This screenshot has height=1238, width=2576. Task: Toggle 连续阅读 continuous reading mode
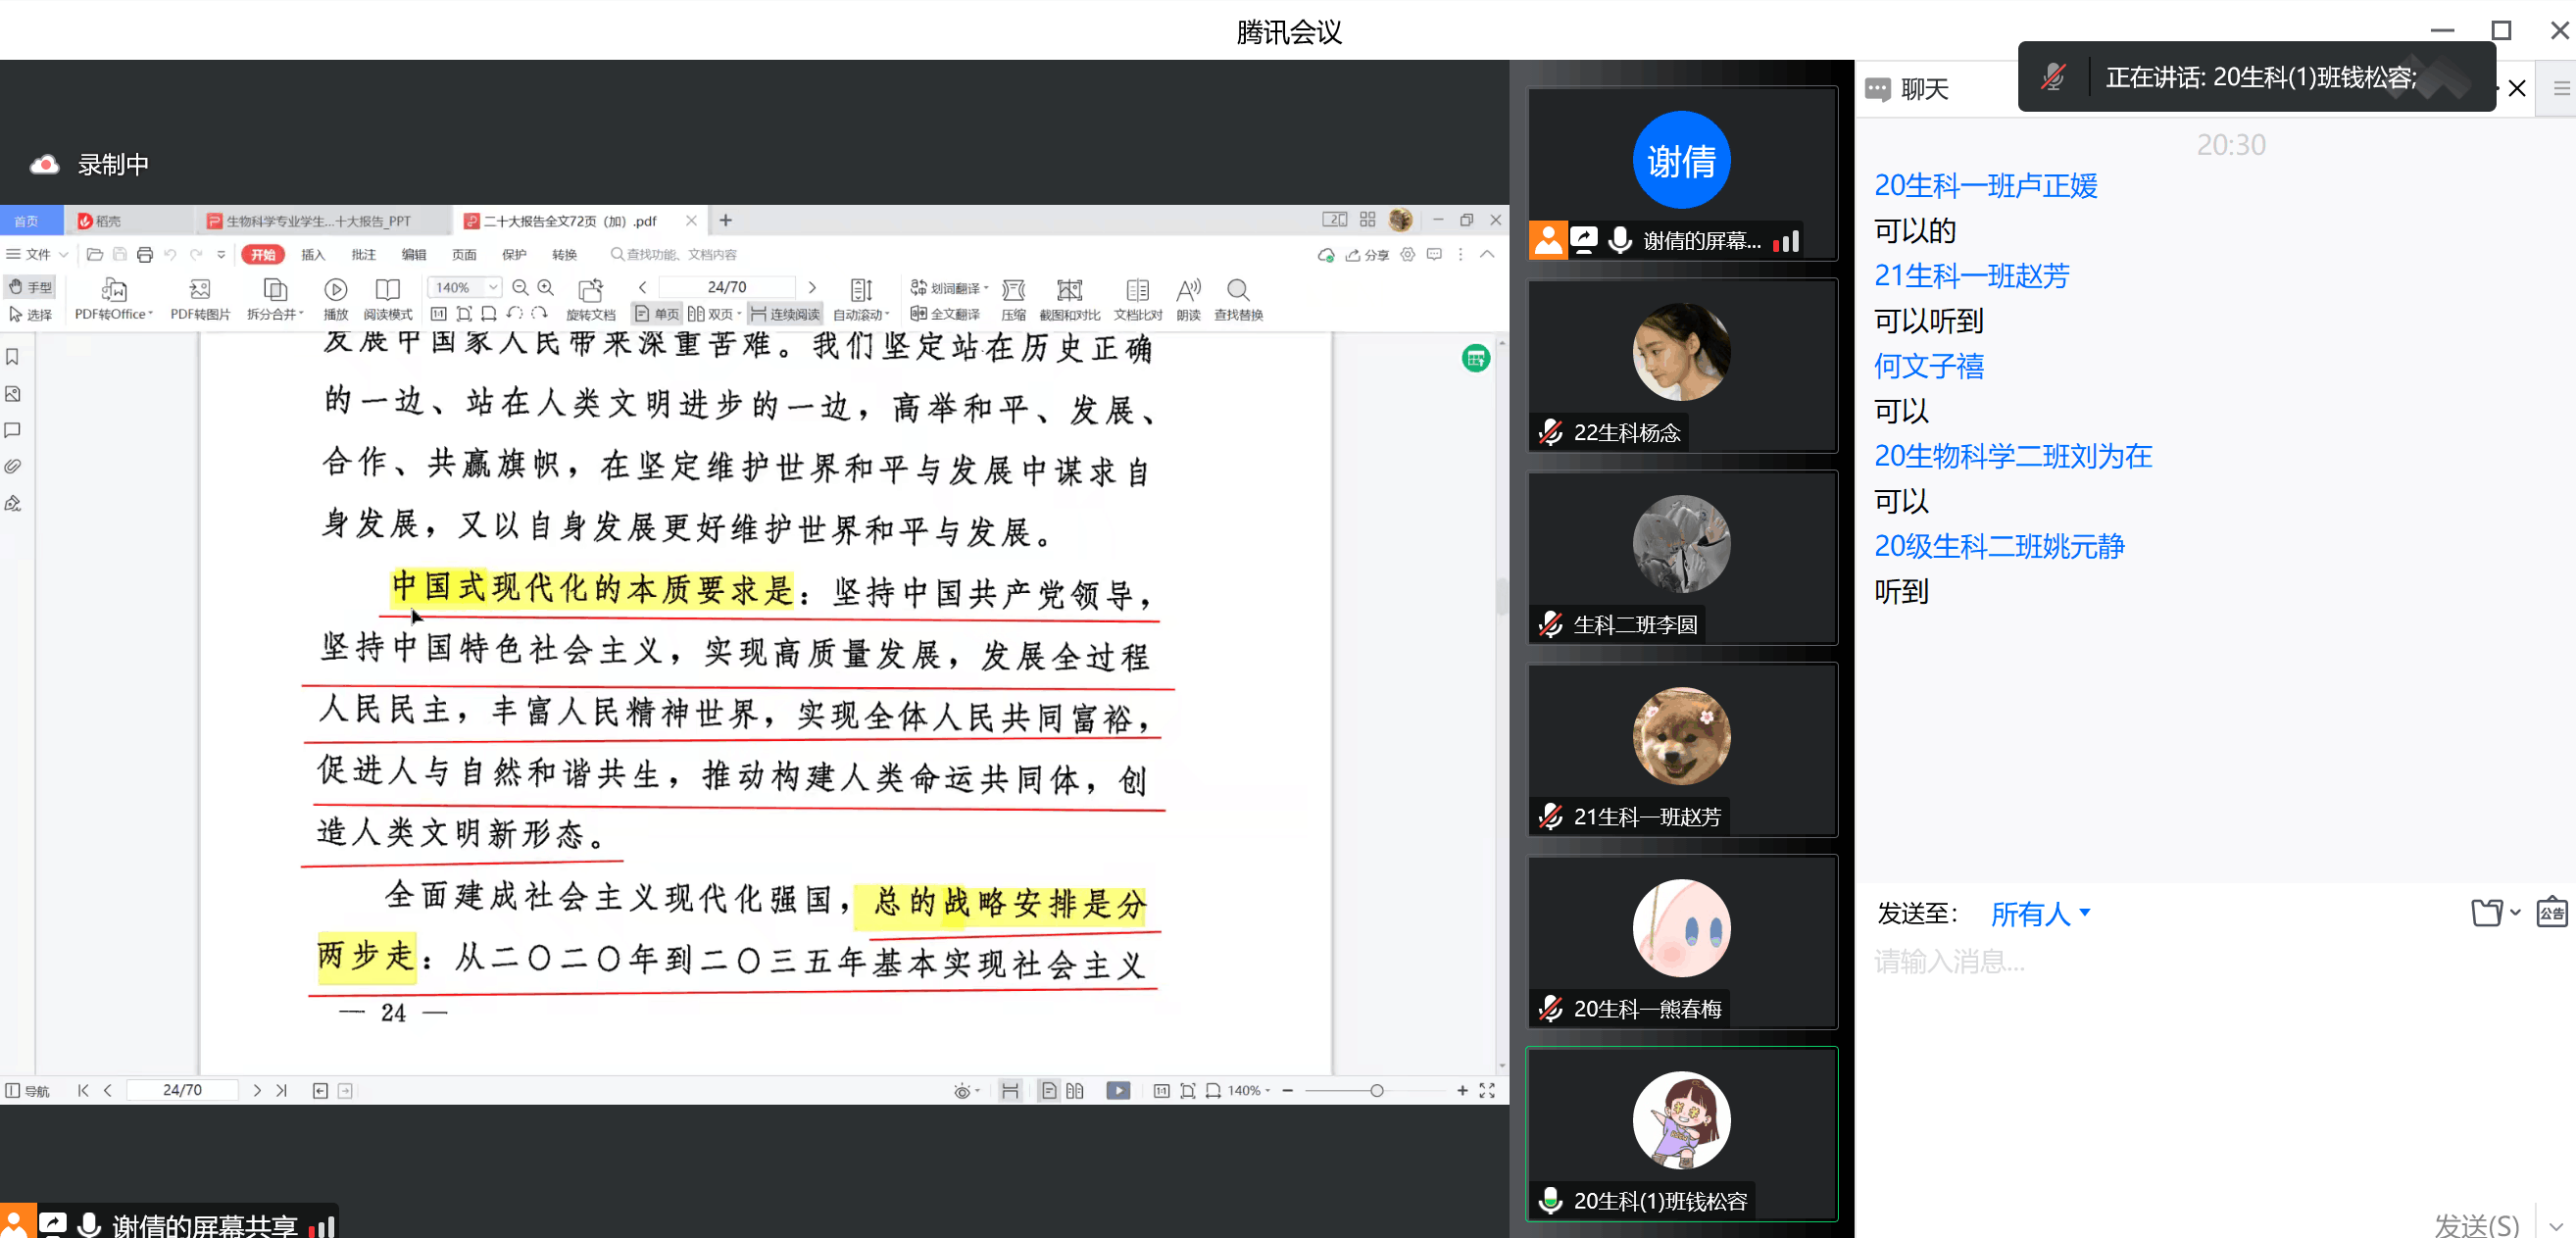click(786, 314)
